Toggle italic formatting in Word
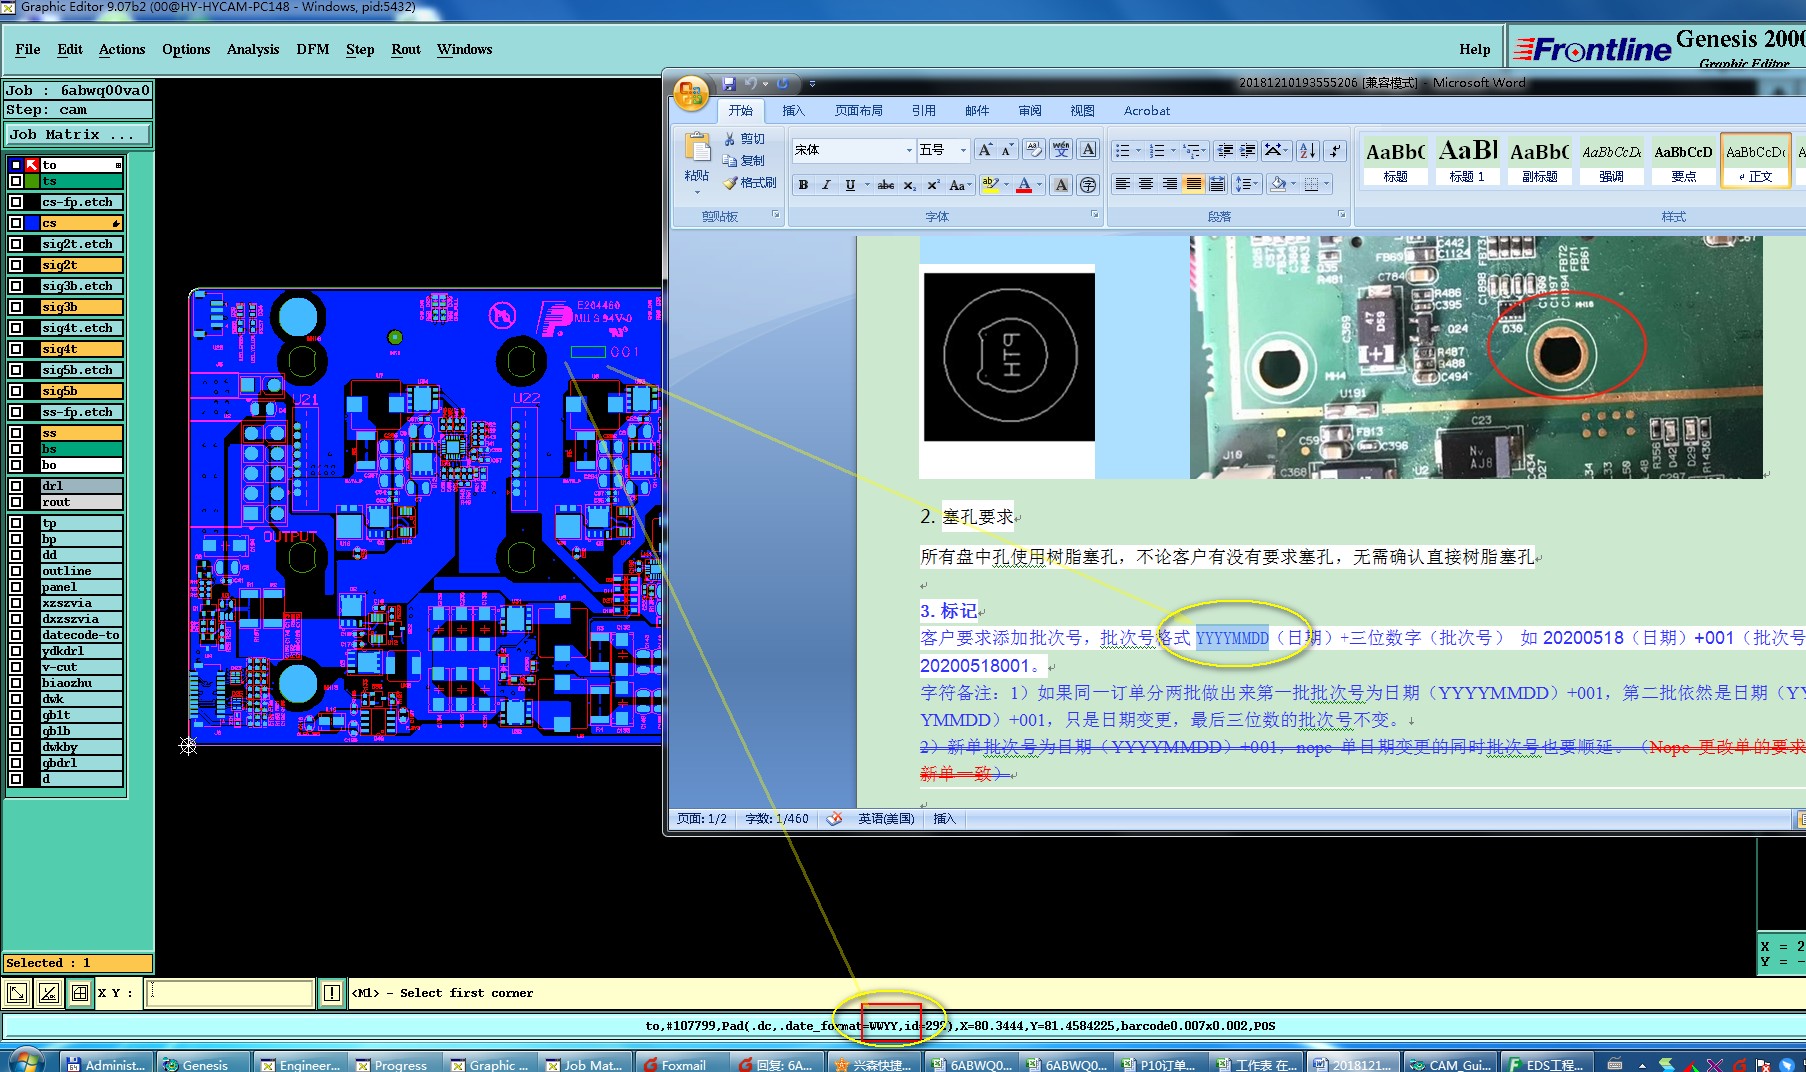The image size is (1806, 1072). coord(826,185)
